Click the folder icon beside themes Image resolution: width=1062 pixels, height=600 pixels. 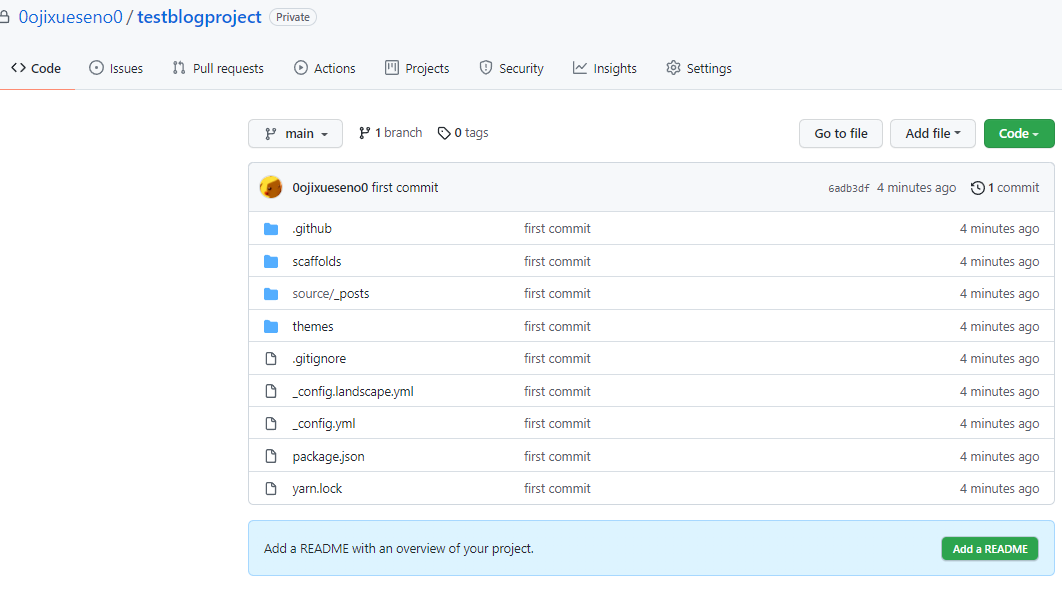[271, 326]
